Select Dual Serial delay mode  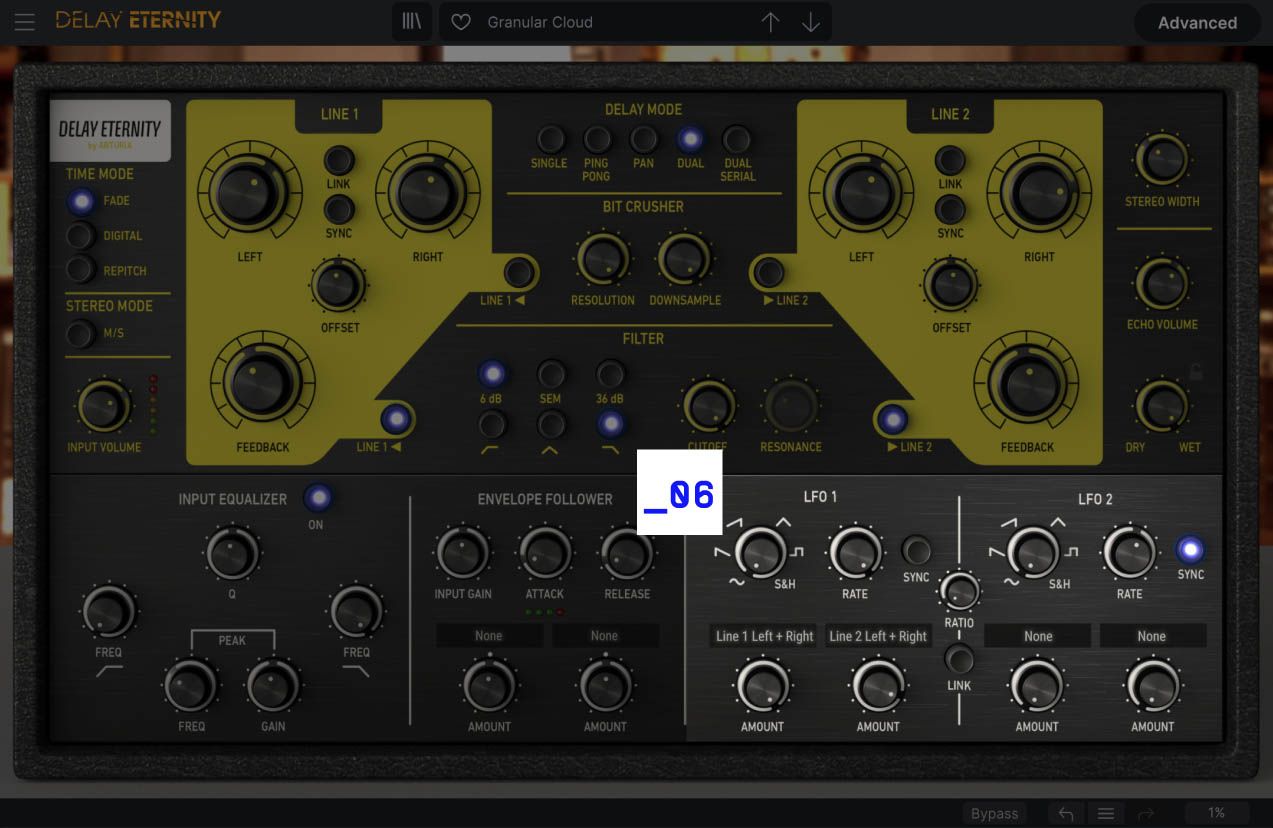coord(737,139)
